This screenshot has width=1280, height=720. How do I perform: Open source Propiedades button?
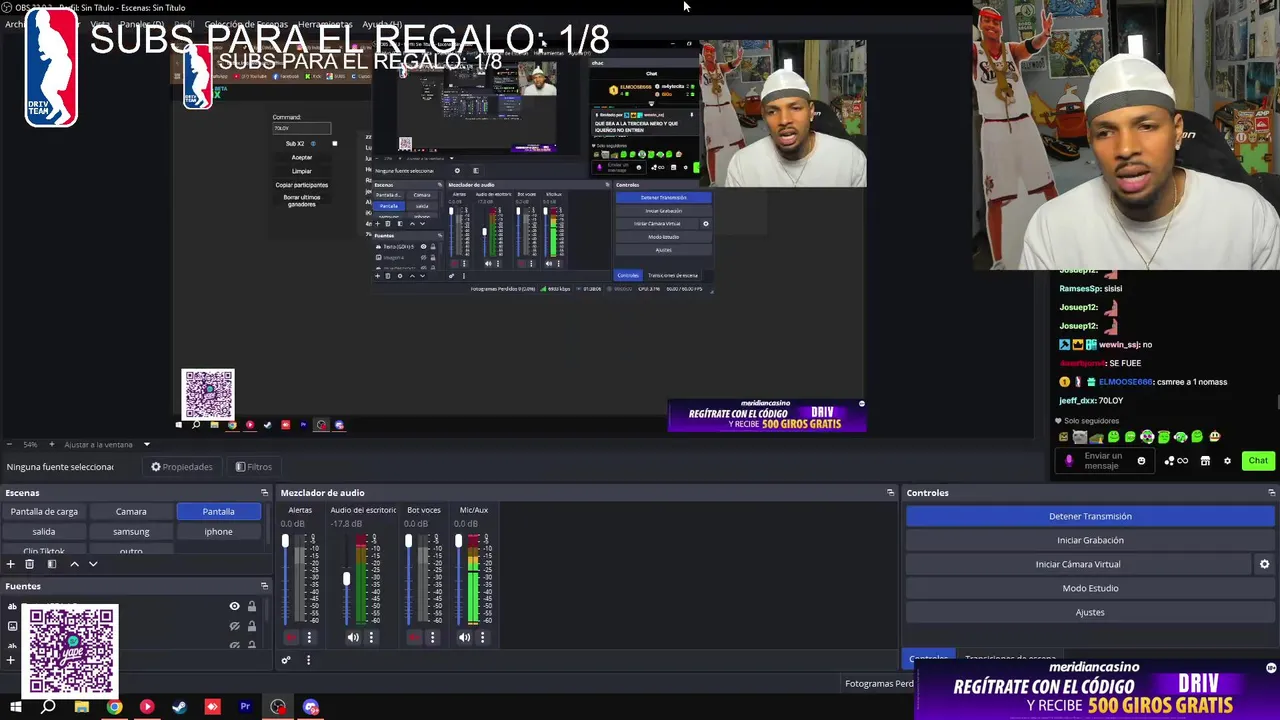[182, 467]
